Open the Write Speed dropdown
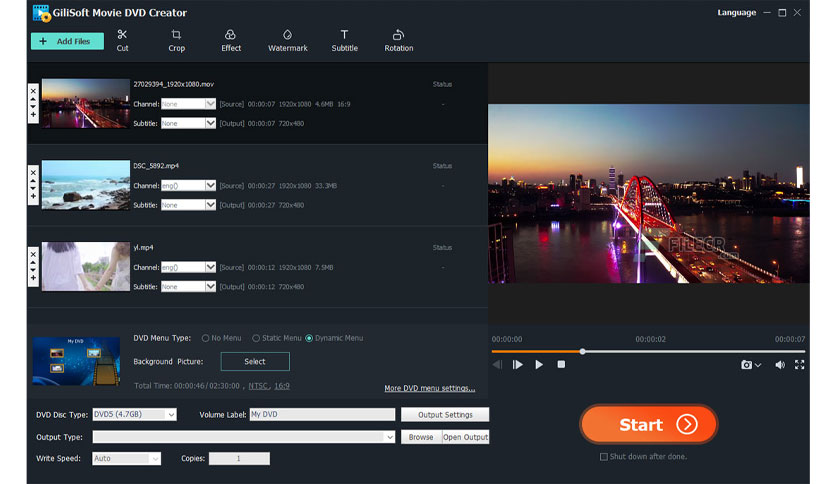The height and width of the screenshot is (484, 836). 126,458
